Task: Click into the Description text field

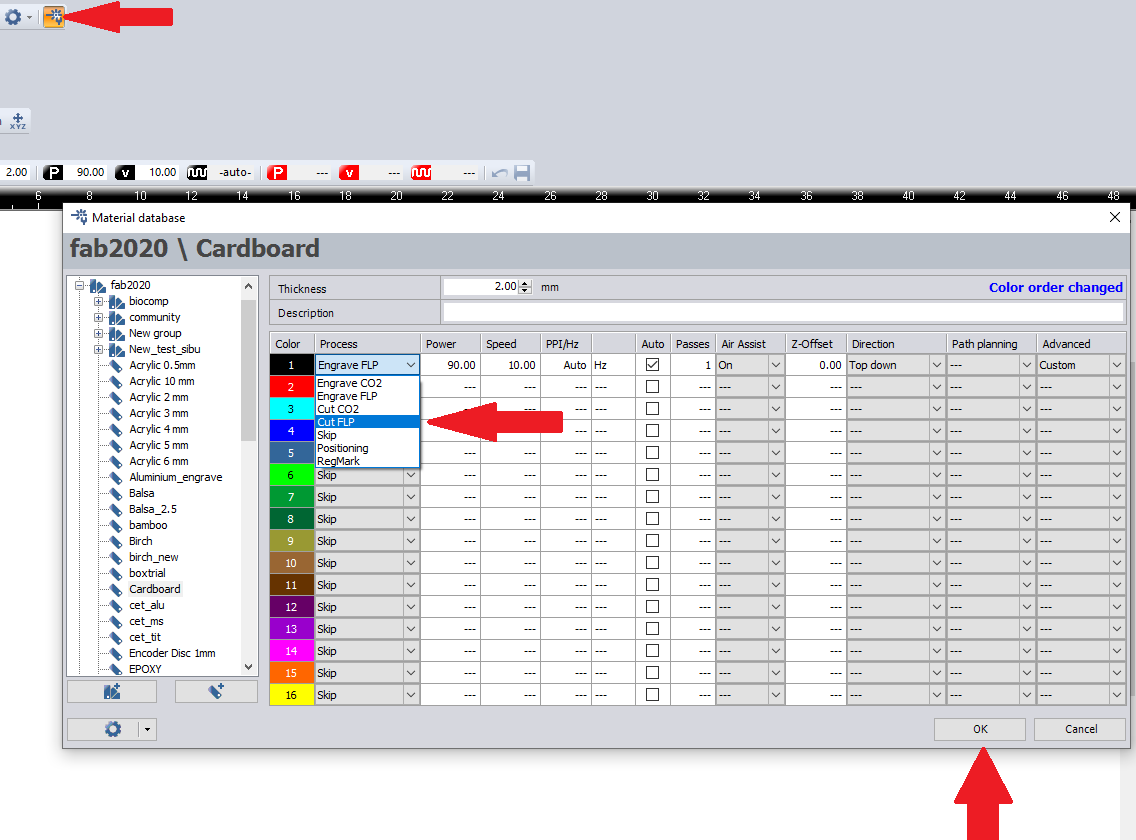Action: pyautogui.click(x=782, y=313)
